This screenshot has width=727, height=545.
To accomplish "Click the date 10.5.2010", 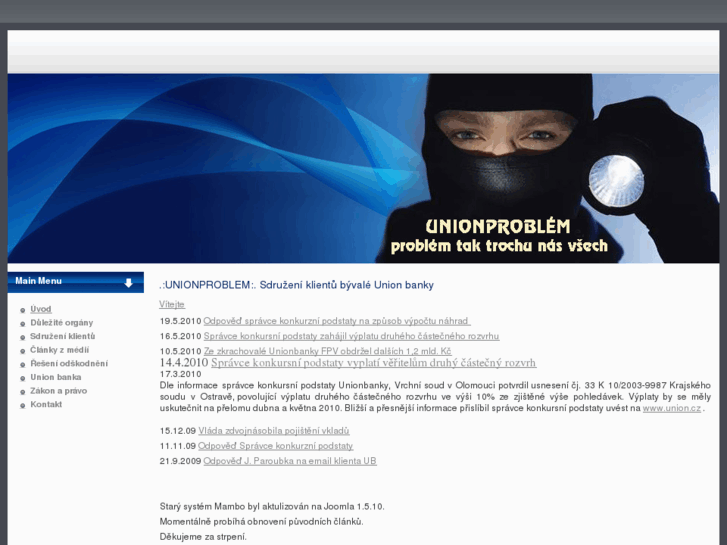I will tap(180, 351).
